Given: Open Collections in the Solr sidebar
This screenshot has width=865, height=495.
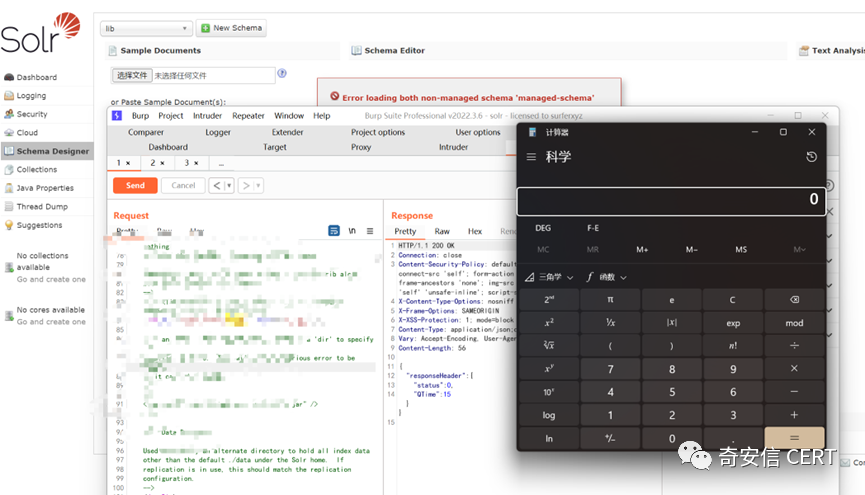Looking at the screenshot, I should point(36,169).
